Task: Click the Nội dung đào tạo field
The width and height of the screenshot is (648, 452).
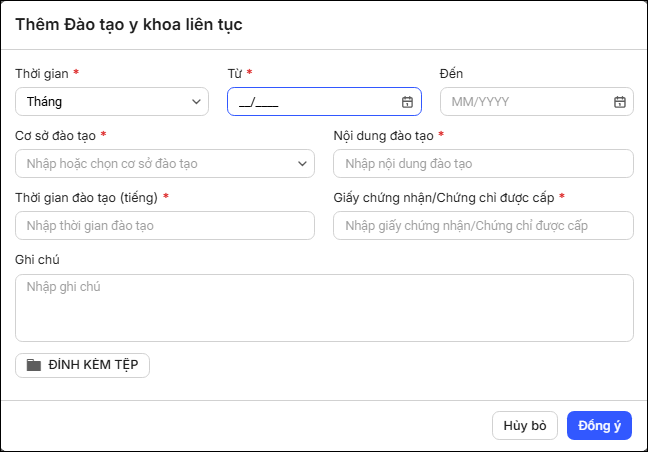Action: pos(483,164)
